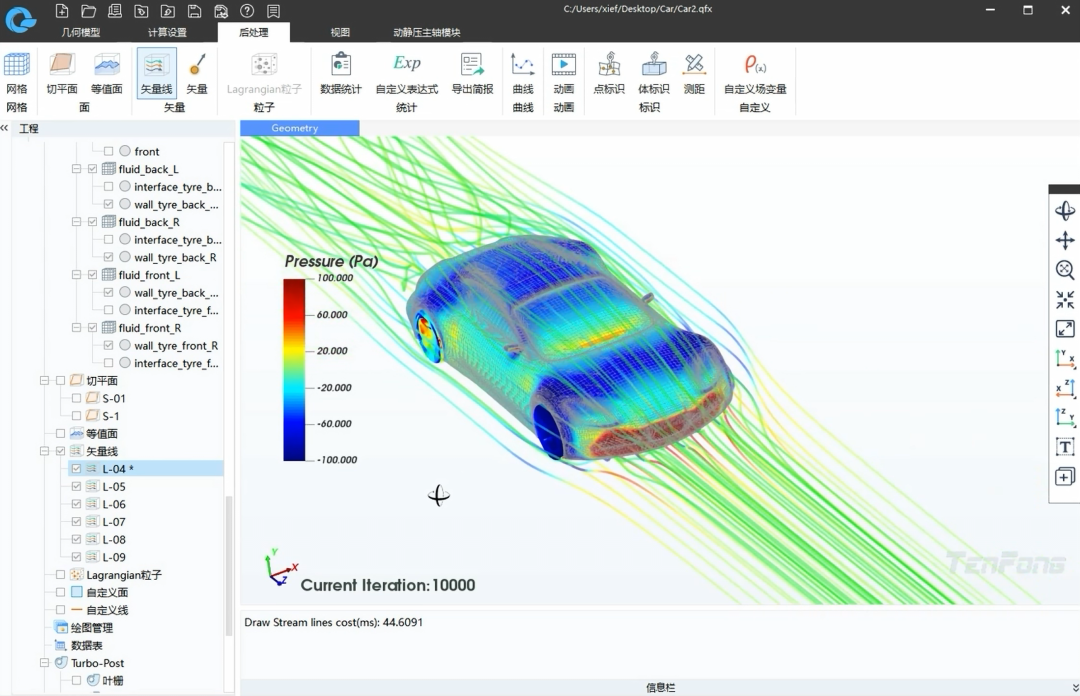Click the expand fullscreen view icon

(x=1065, y=329)
